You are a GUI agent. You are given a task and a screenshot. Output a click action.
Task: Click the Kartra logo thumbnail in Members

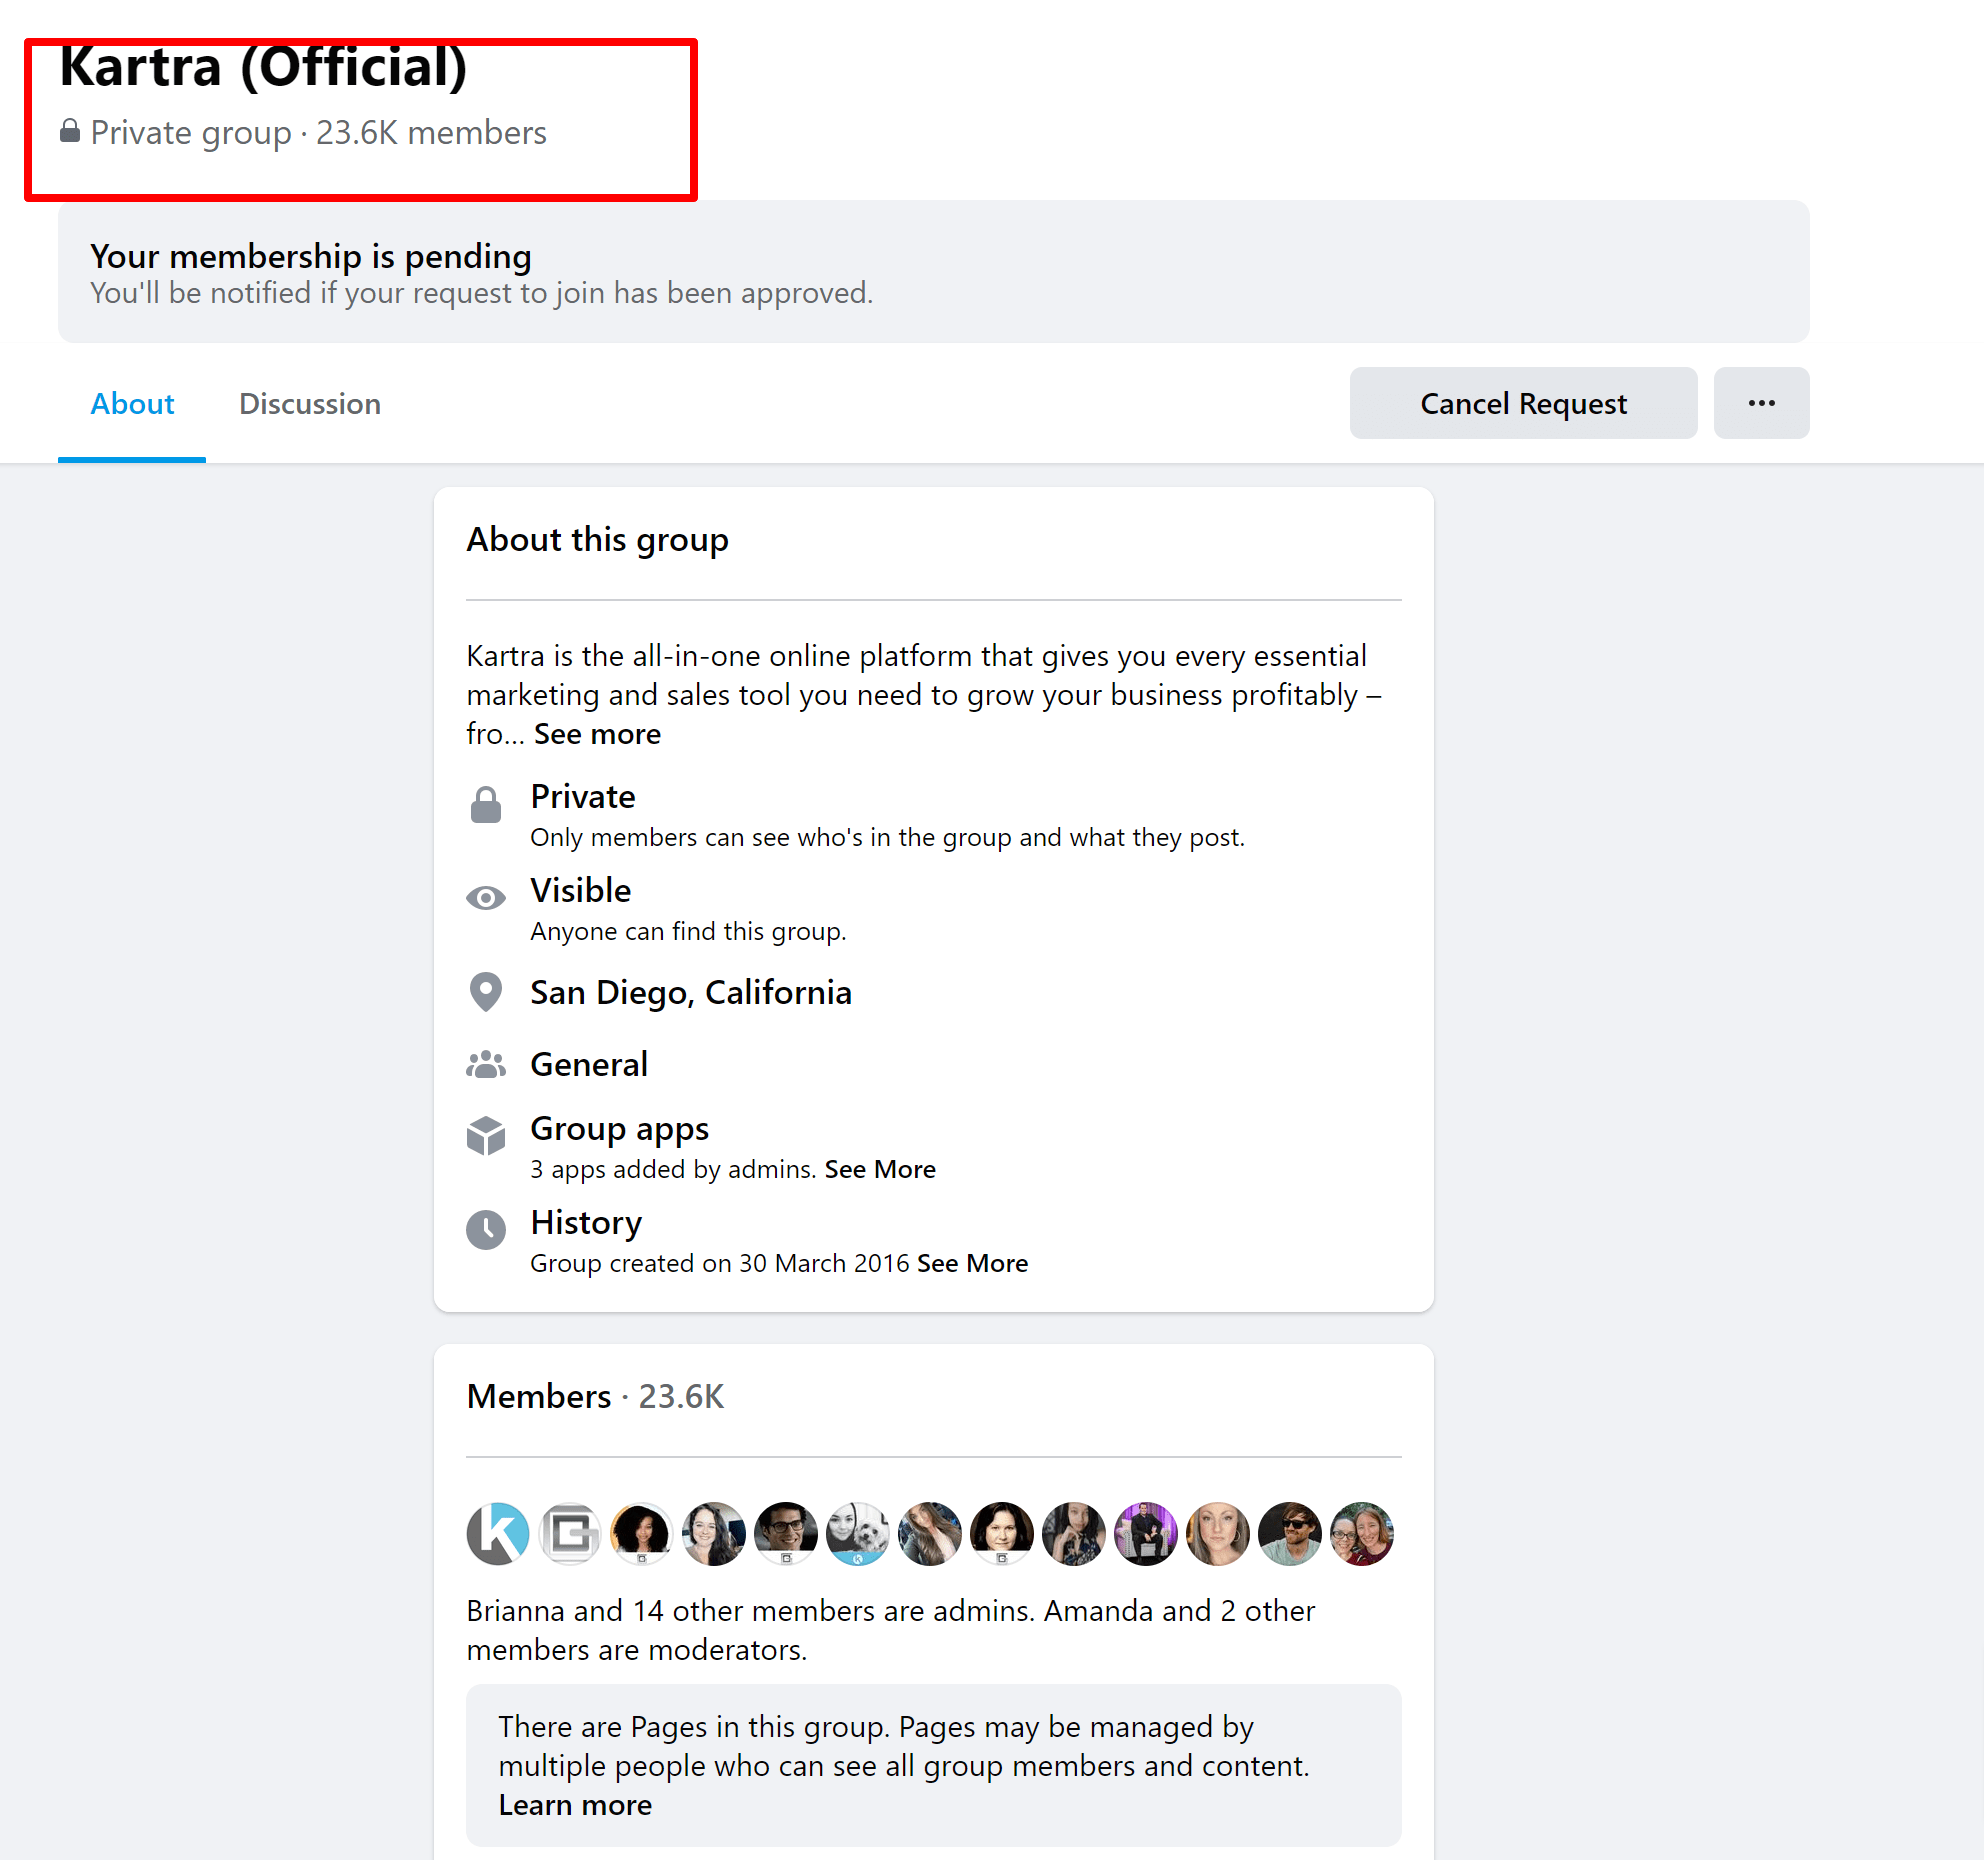point(496,1531)
